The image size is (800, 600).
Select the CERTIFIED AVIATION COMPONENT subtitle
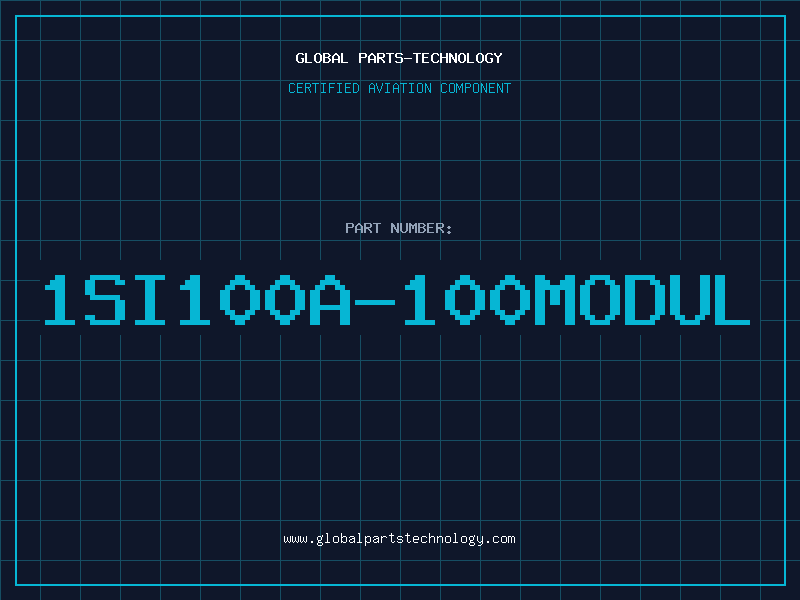399,88
